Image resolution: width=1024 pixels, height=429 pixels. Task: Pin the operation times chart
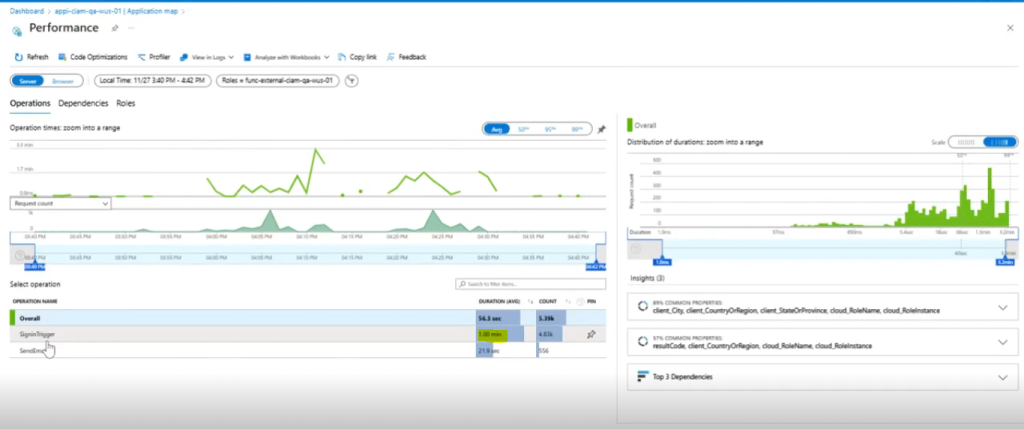(x=601, y=129)
